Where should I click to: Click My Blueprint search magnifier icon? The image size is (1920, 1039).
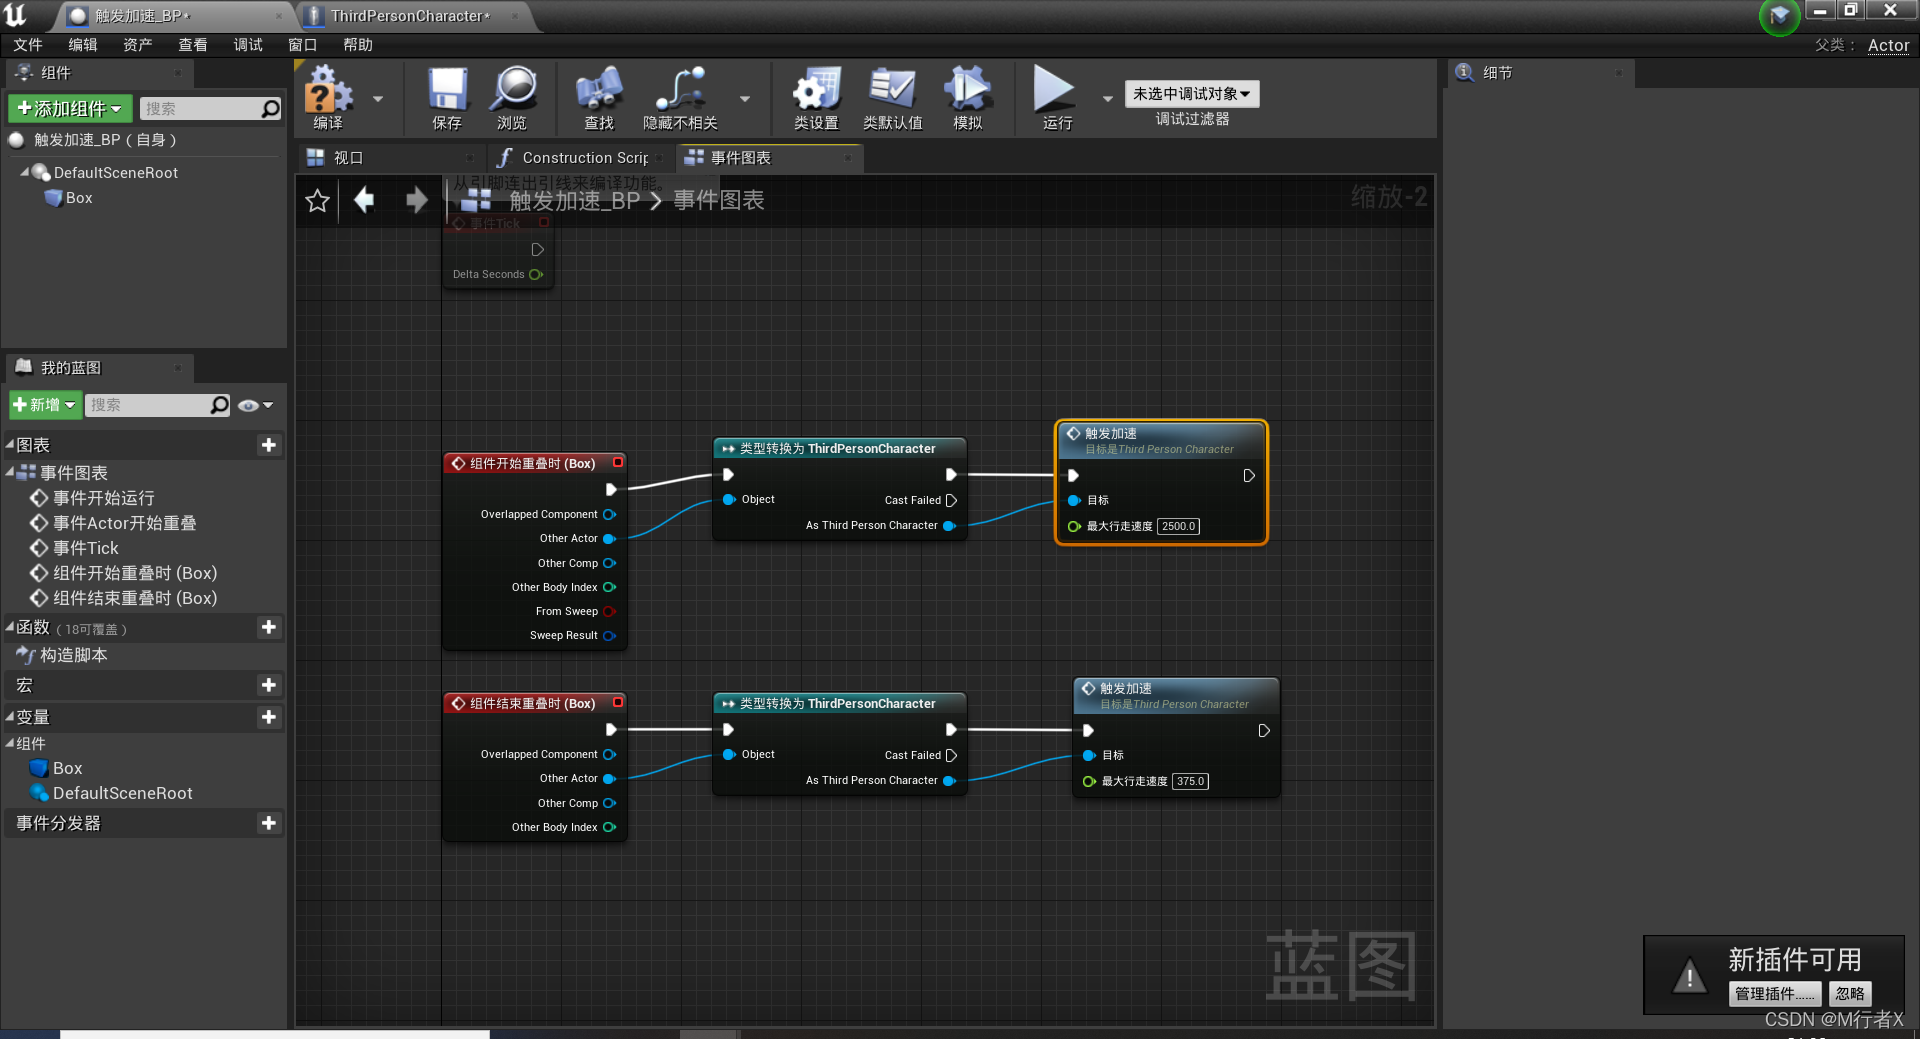220,404
